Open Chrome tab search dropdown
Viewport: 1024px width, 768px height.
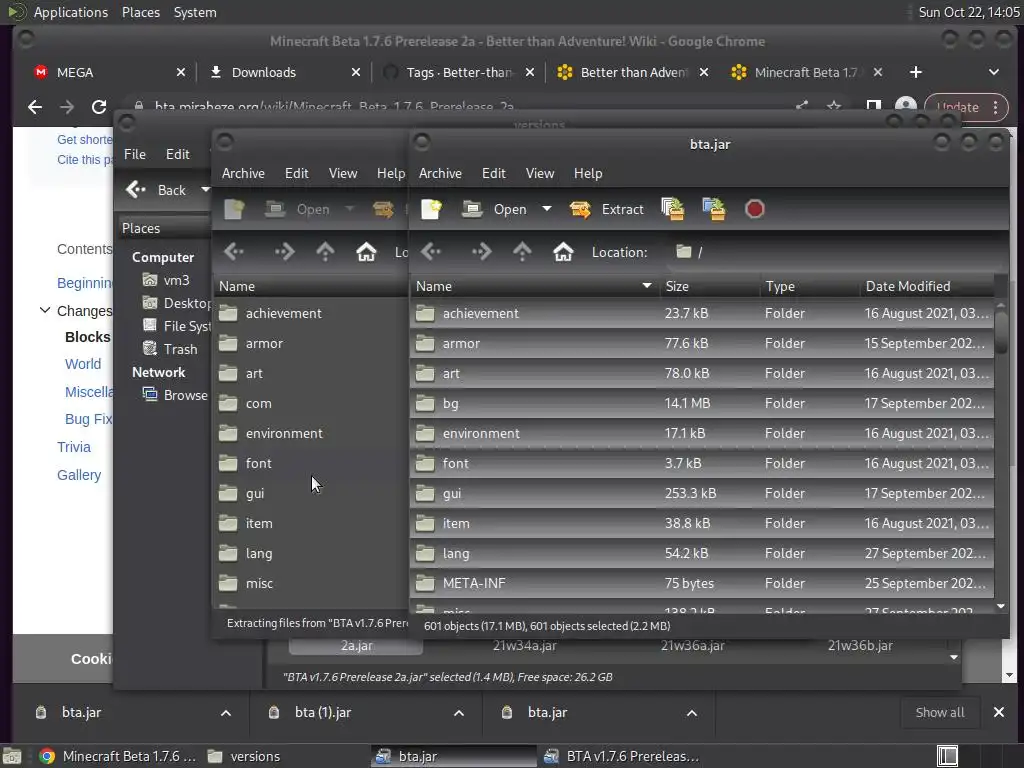click(x=993, y=72)
